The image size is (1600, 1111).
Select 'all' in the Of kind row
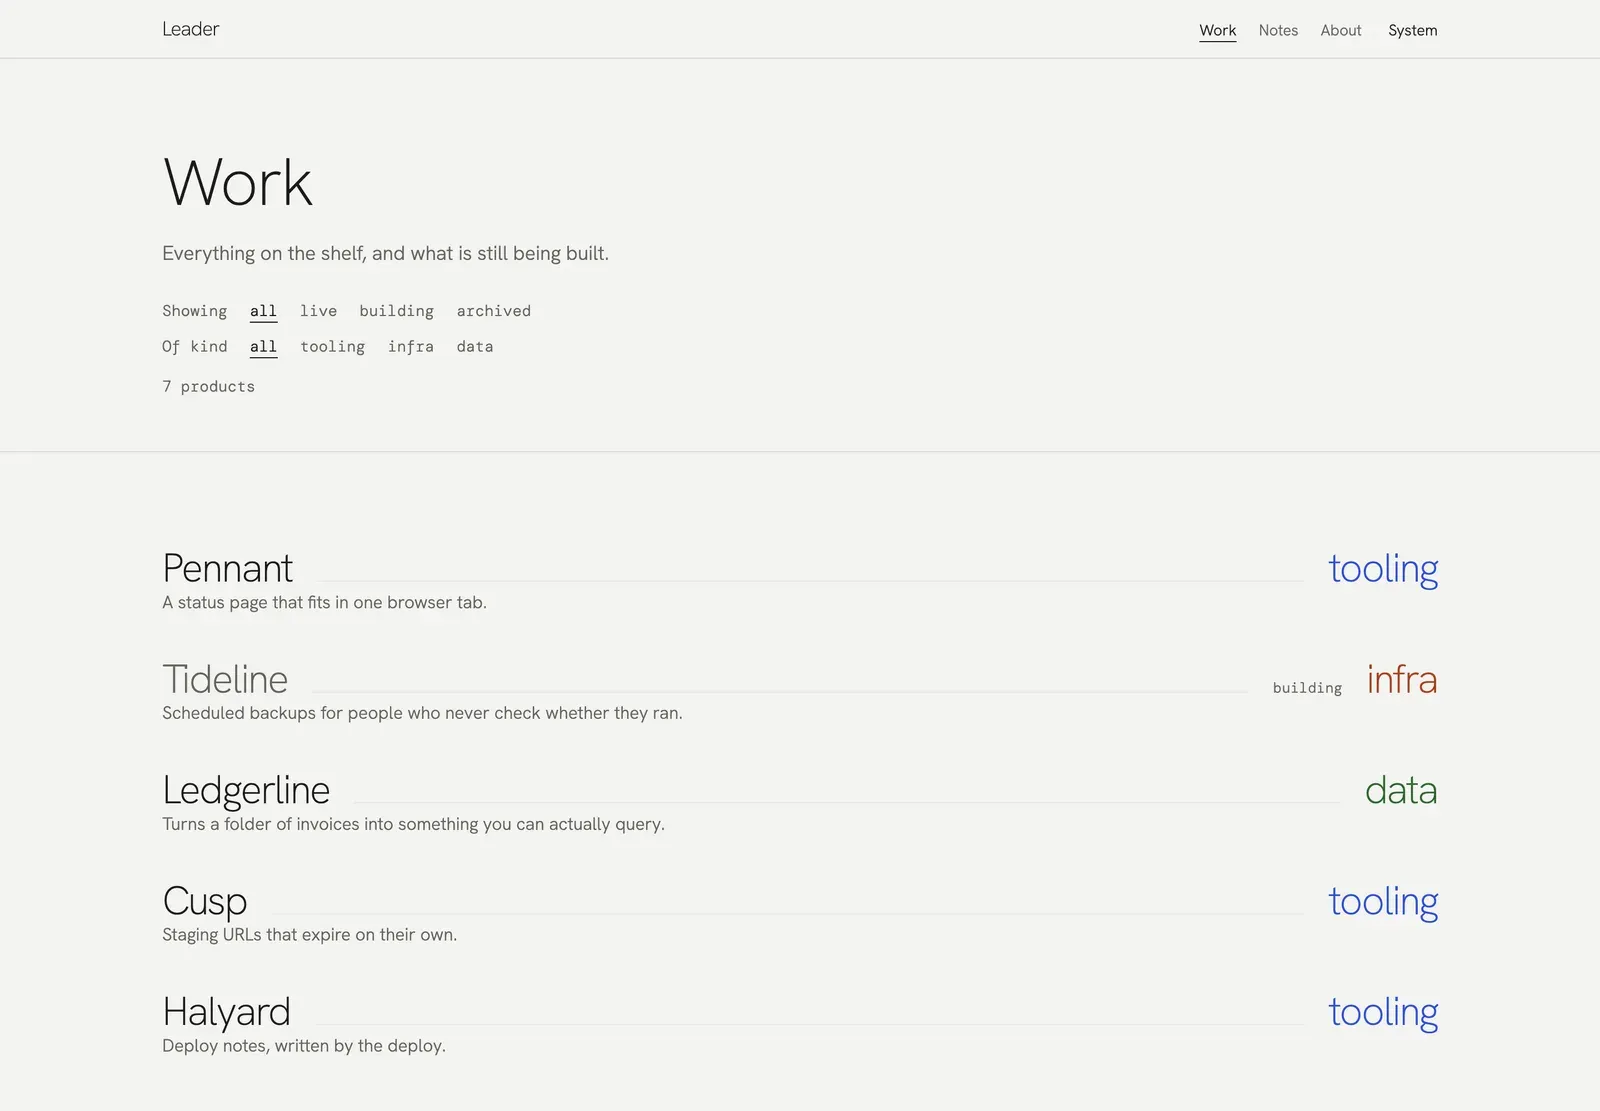(263, 347)
